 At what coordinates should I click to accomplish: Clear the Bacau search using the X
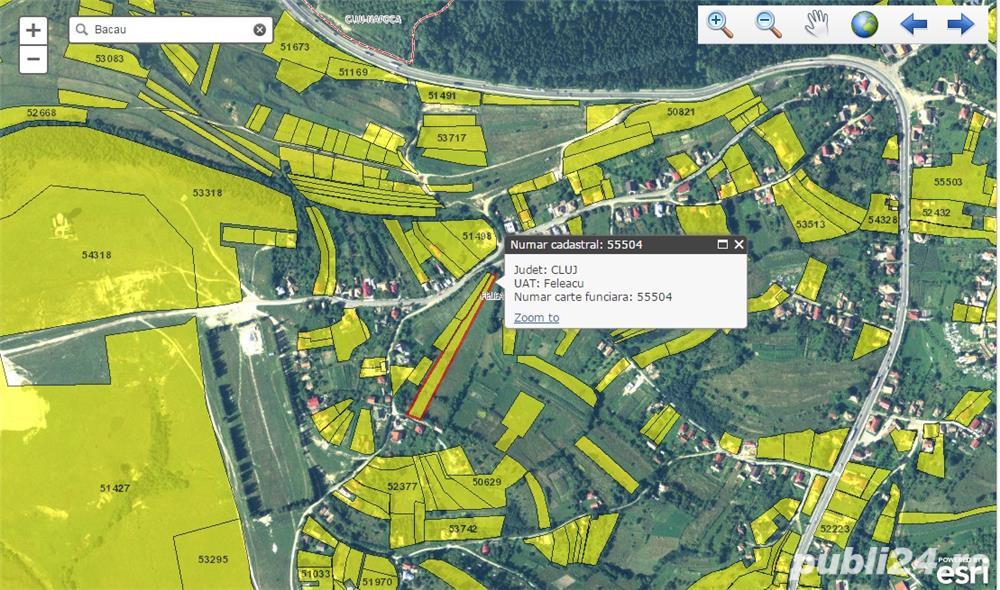click(258, 29)
